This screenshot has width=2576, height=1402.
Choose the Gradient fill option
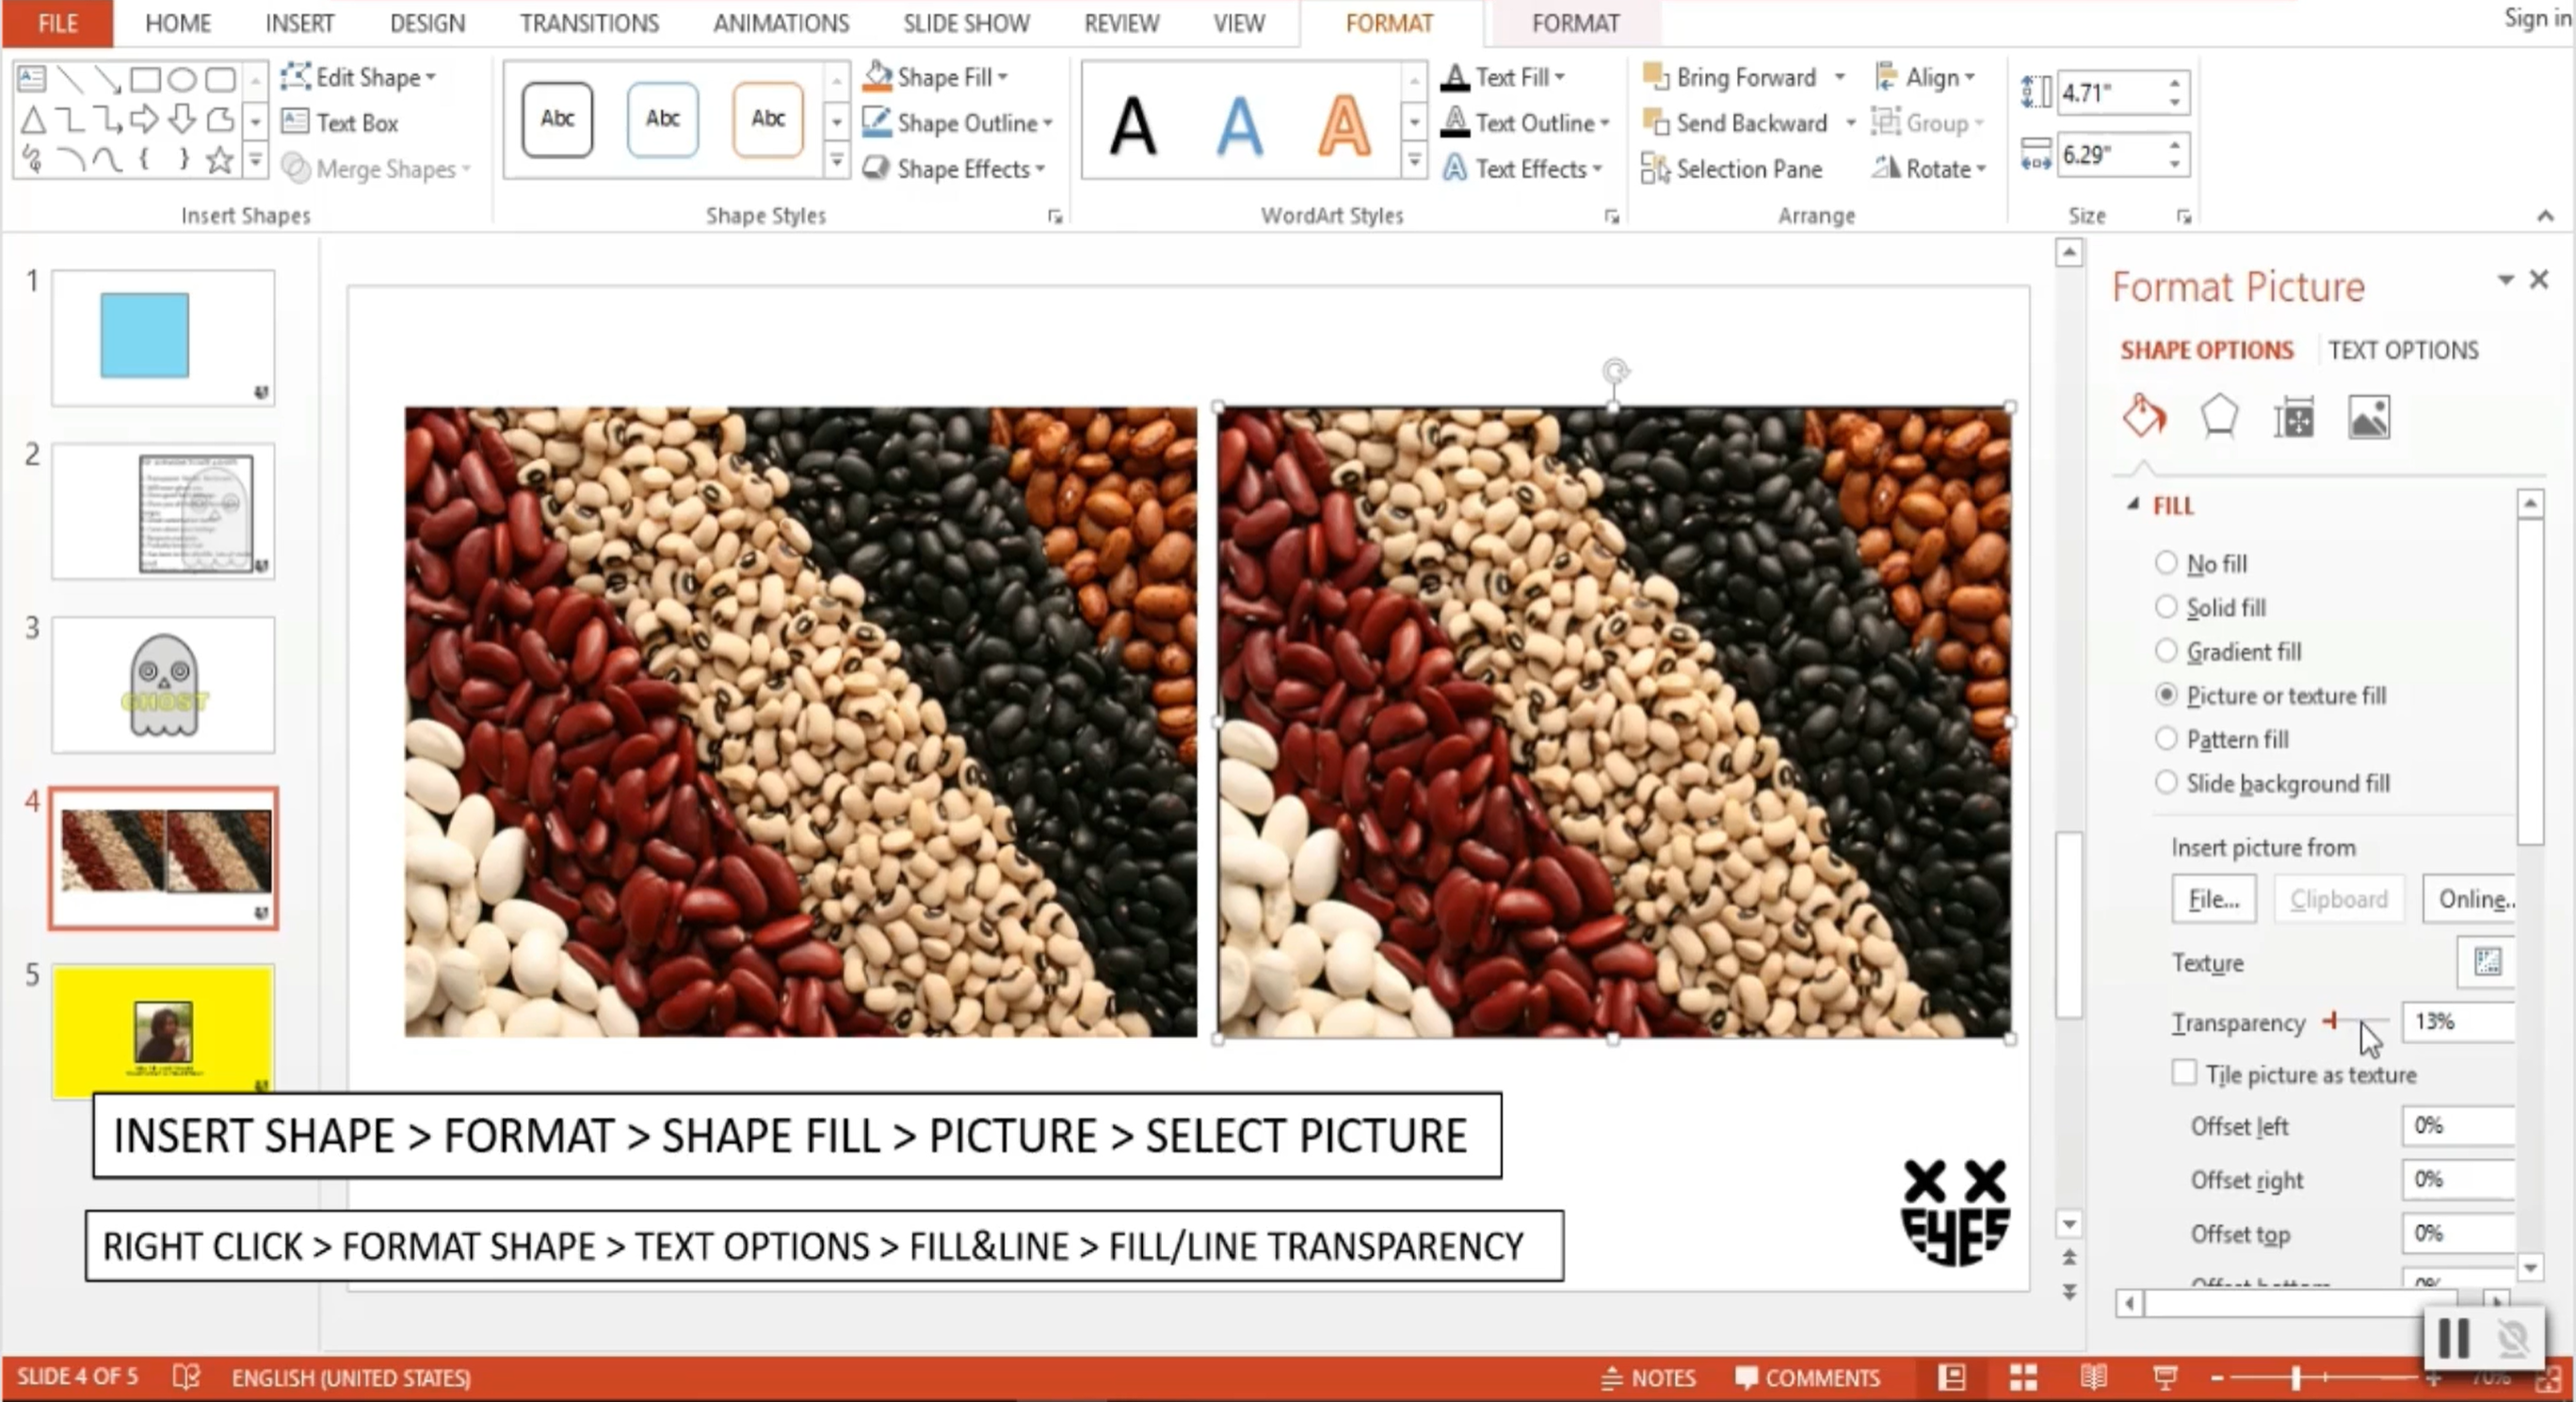(2166, 651)
